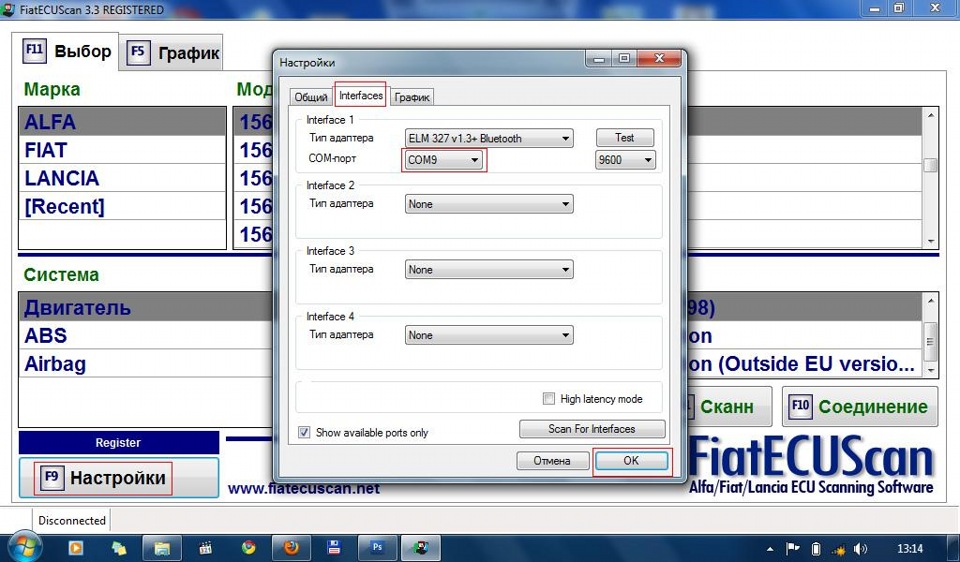
Task: Open Photoshop from the taskbar
Action: 377,548
